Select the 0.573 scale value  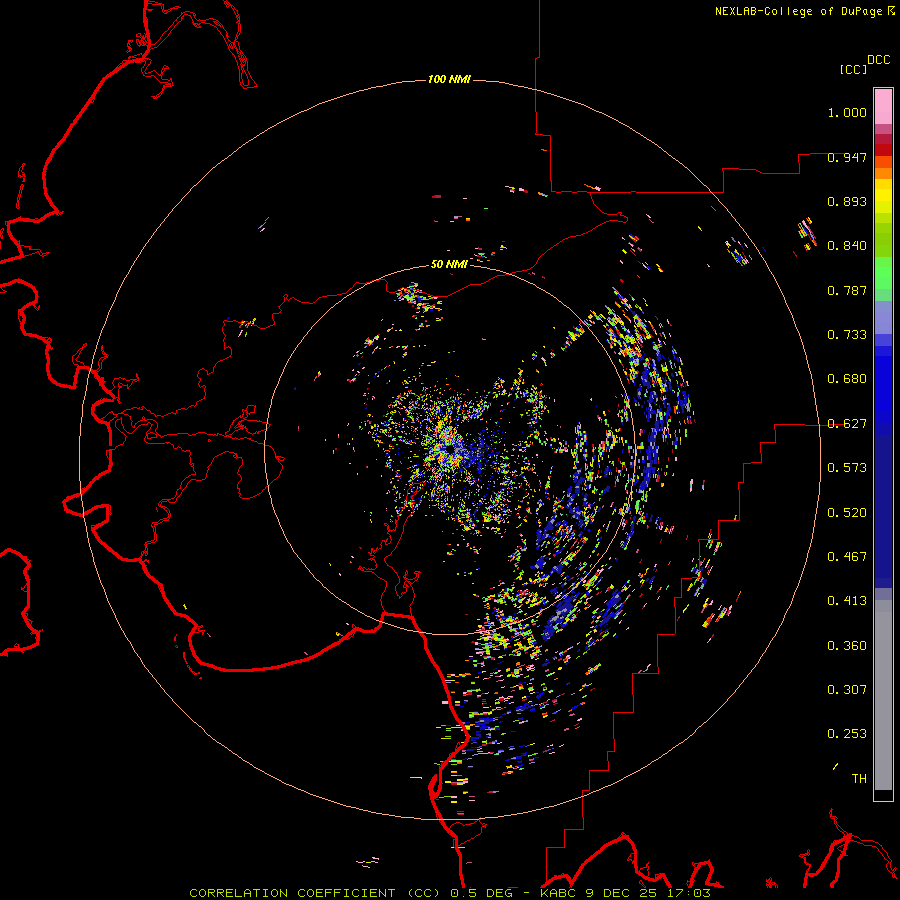(847, 468)
